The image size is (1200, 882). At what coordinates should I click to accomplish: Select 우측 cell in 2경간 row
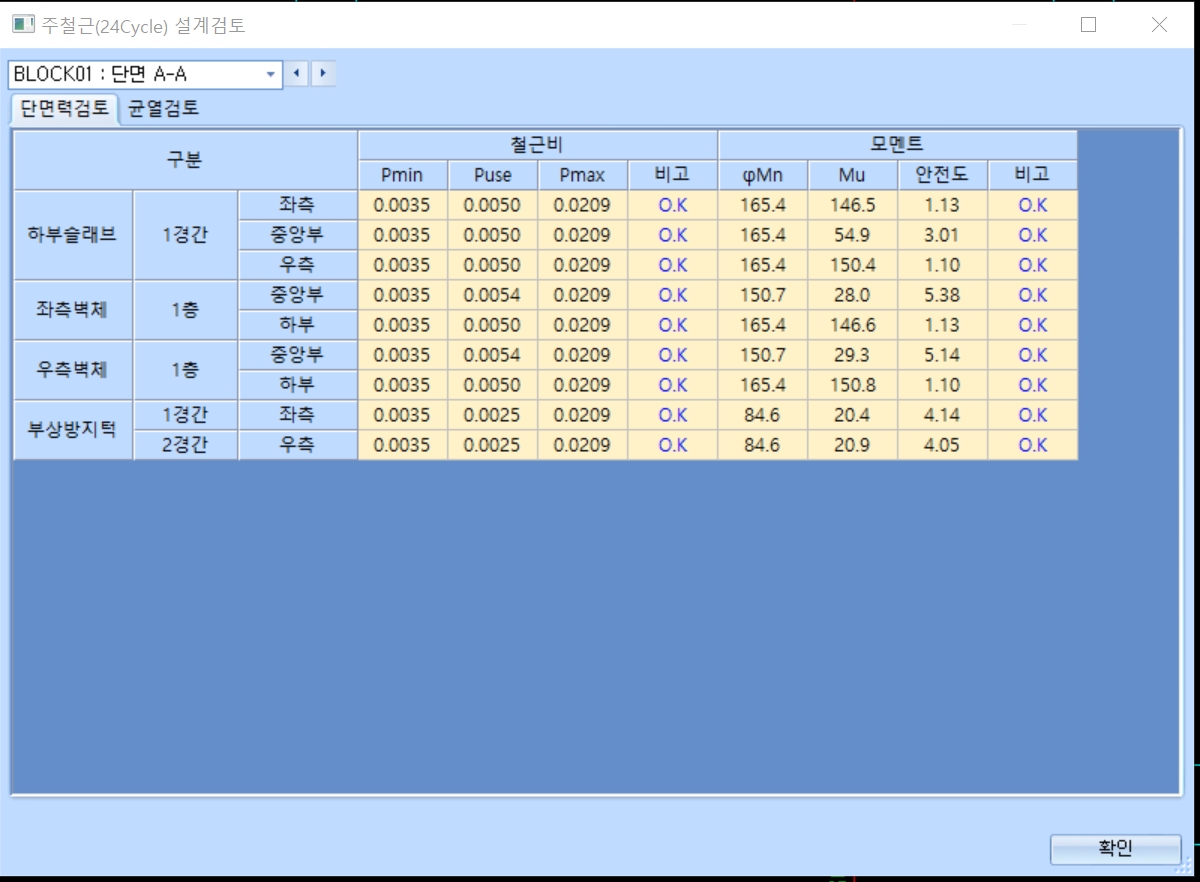pos(298,445)
